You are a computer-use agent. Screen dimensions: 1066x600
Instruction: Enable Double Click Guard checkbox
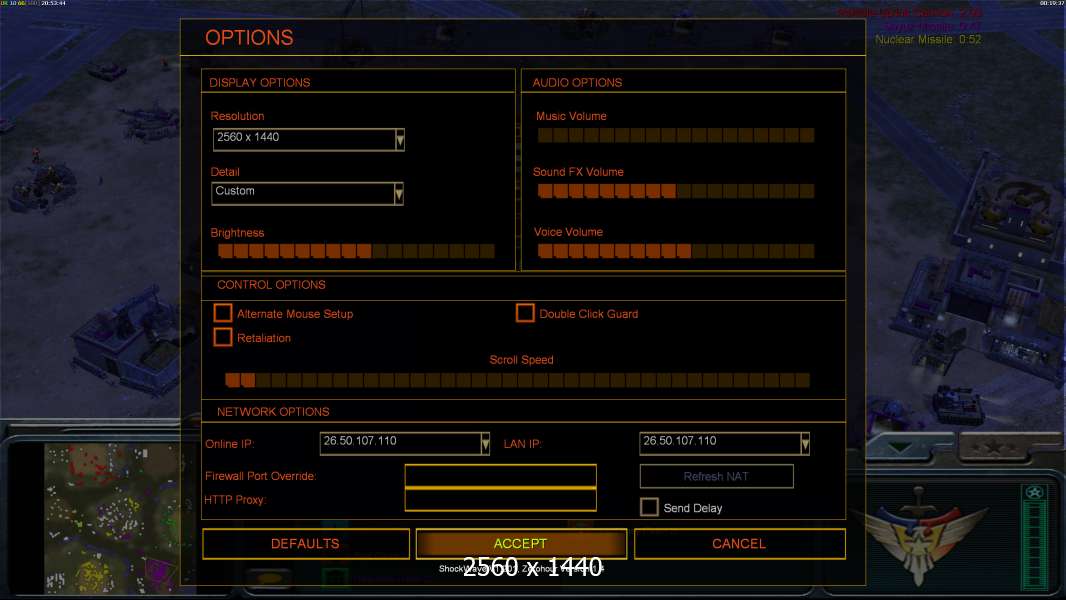[525, 313]
